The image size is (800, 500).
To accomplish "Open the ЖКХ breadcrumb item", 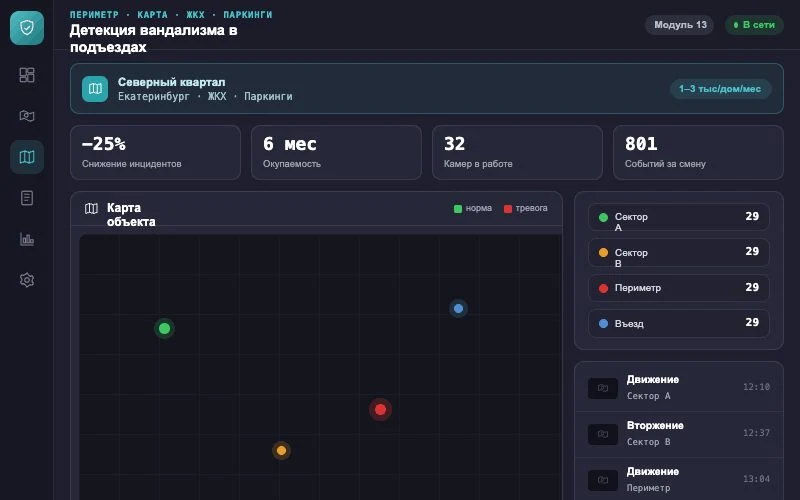I will (195, 15).
